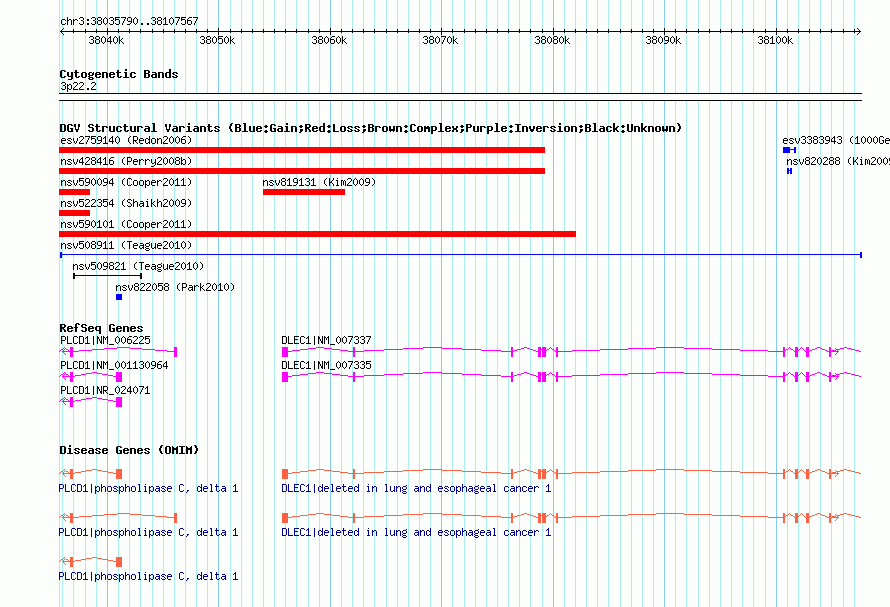
Task: Click the red loss bar under nsv428416
Action: pos(302,171)
